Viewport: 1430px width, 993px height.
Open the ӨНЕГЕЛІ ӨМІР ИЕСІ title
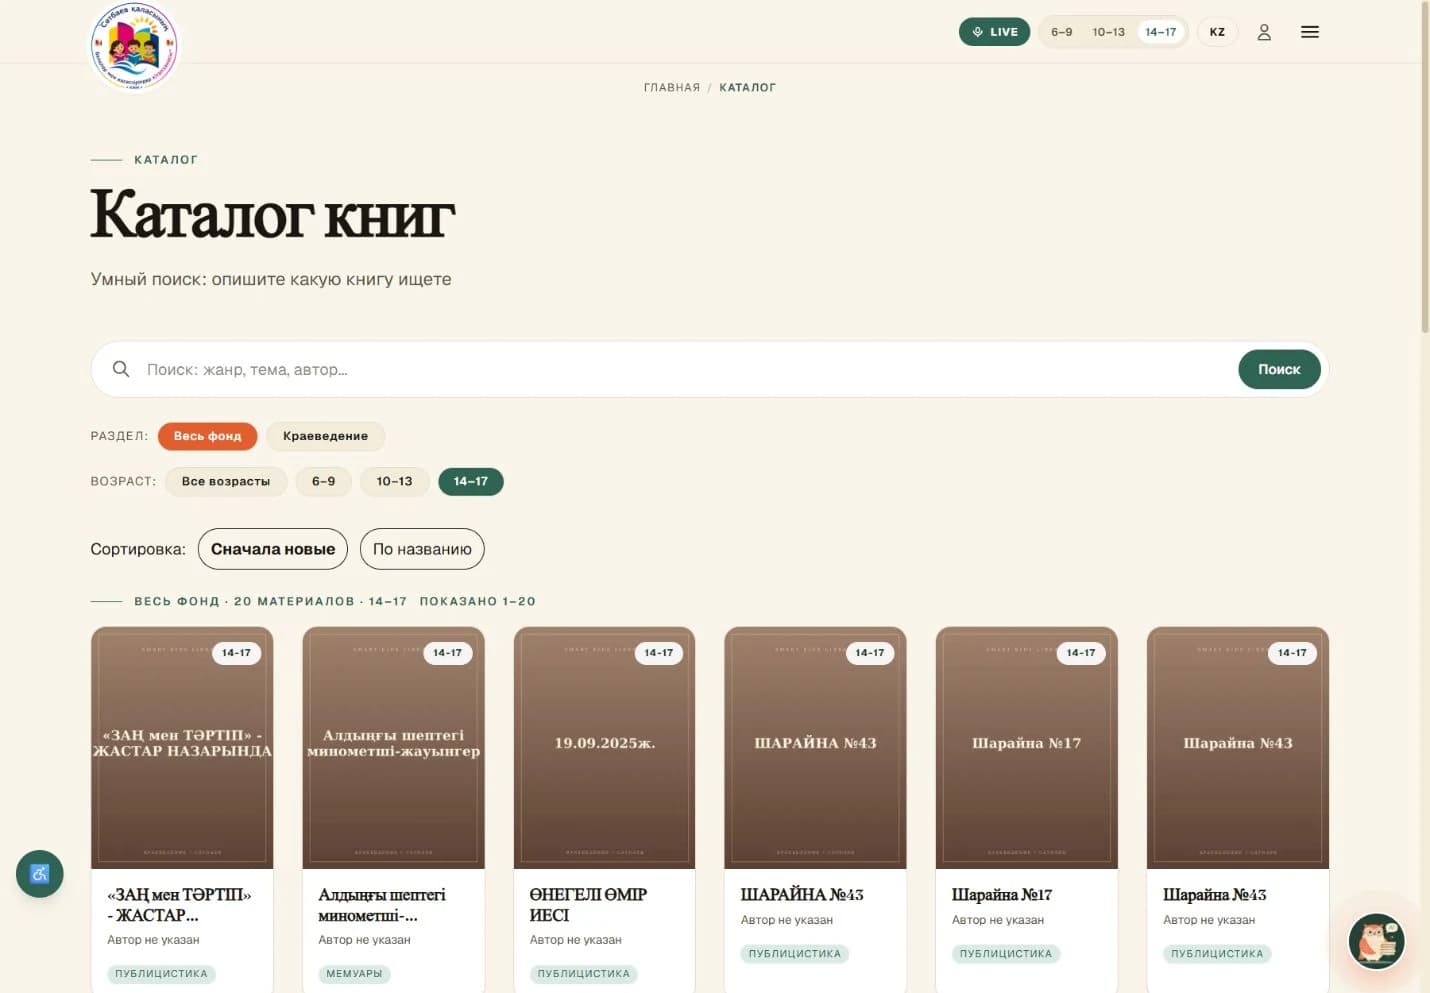coord(588,904)
